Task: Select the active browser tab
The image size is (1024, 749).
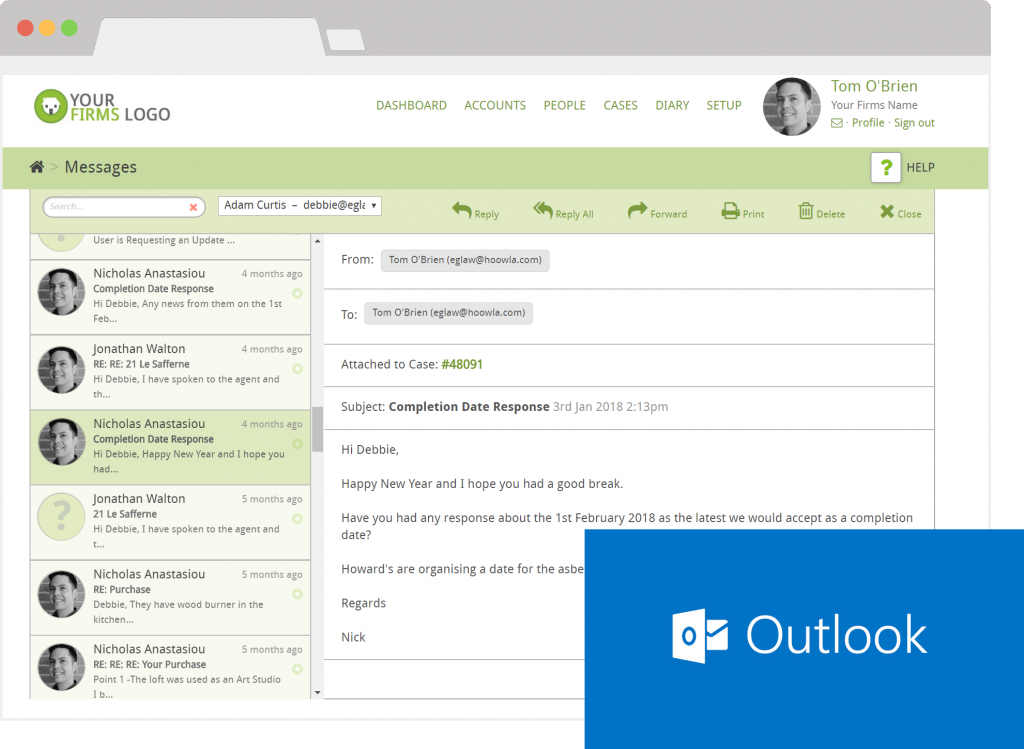Action: tap(209, 37)
